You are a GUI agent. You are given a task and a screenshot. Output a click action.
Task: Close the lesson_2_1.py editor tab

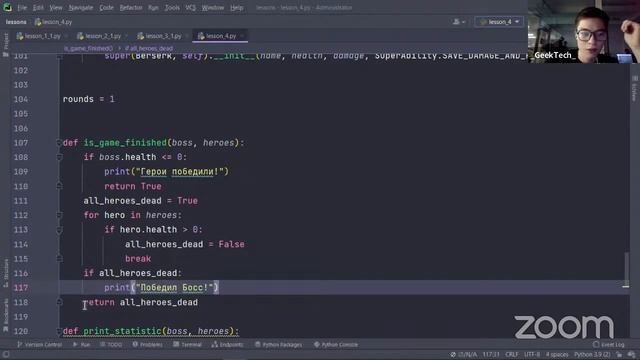127,36
